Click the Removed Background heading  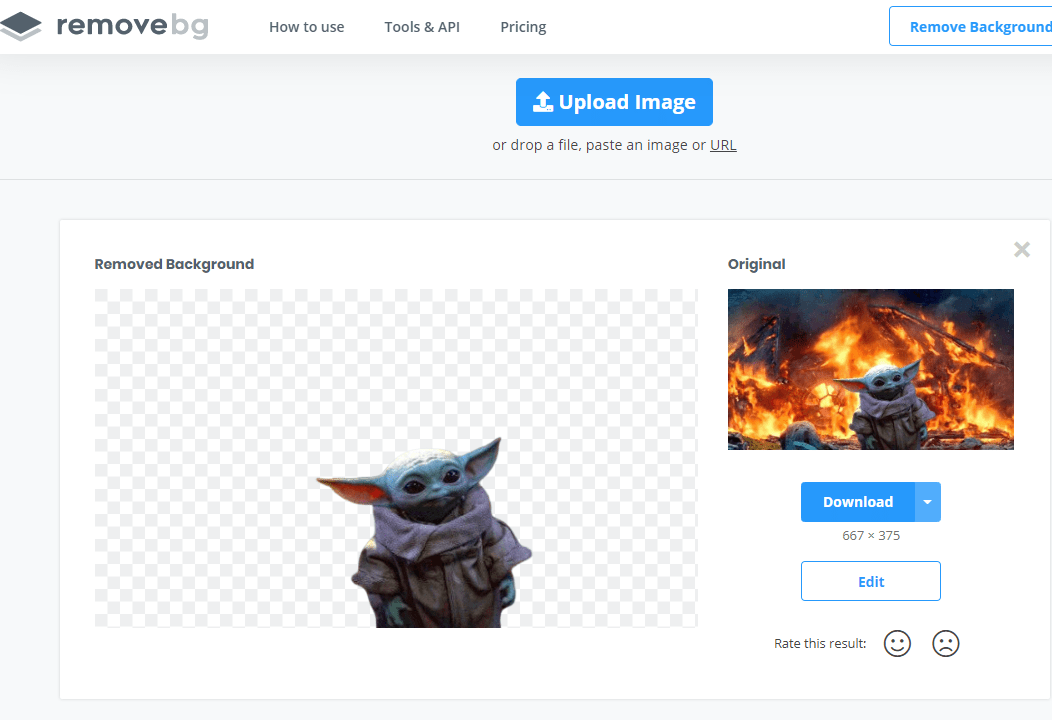tap(174, 264)
